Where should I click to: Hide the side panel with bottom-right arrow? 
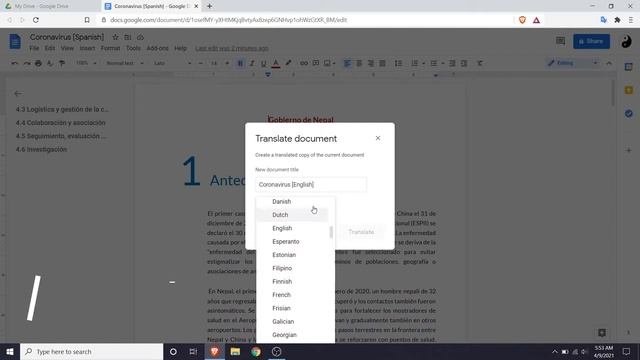tap(629, 333)
